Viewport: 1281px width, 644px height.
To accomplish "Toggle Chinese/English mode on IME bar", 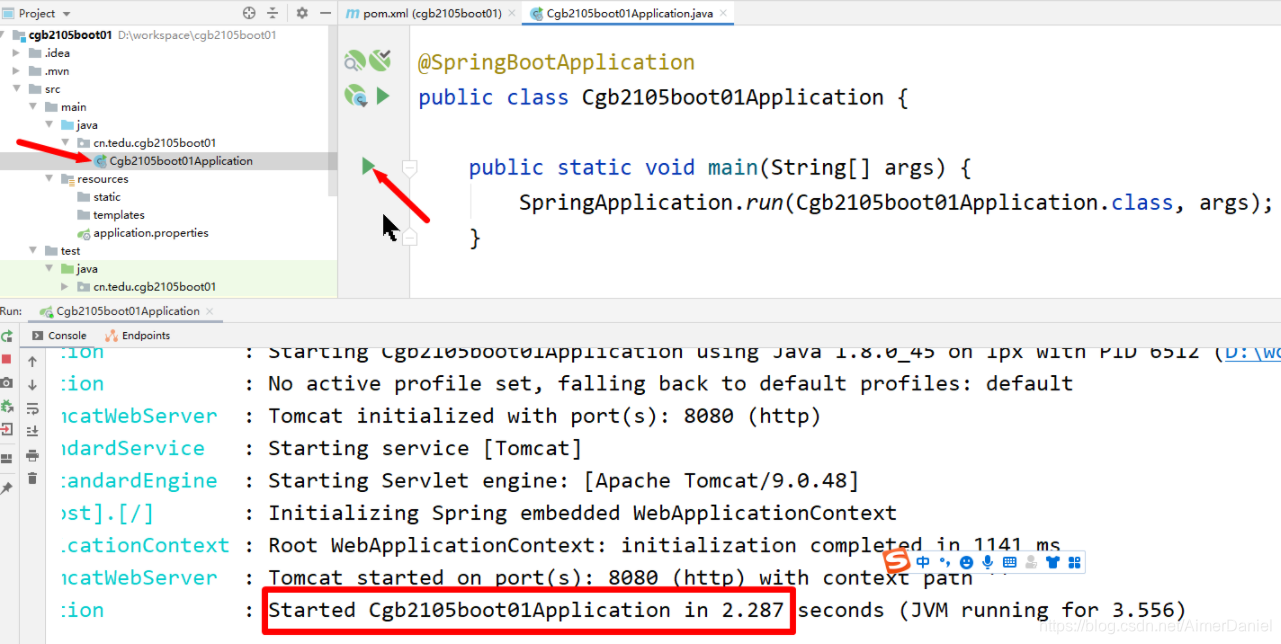I will coord(923,562).
